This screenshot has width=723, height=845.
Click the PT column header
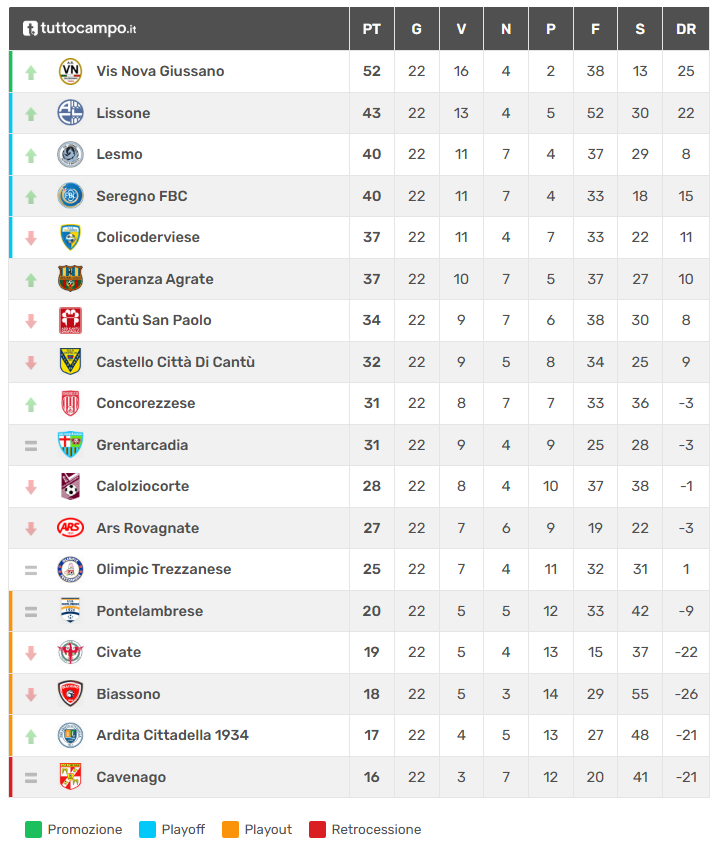(371, 29)
